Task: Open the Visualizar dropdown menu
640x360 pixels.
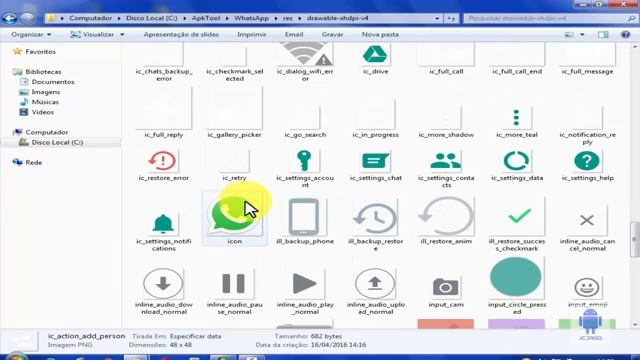Action: (x=98, y=35)
